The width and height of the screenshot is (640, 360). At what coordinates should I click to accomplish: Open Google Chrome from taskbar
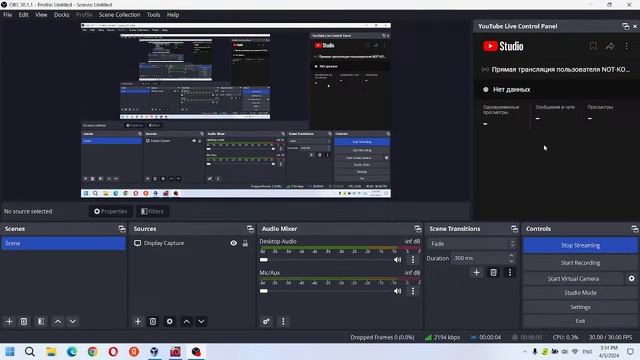(x=93, y=351)
